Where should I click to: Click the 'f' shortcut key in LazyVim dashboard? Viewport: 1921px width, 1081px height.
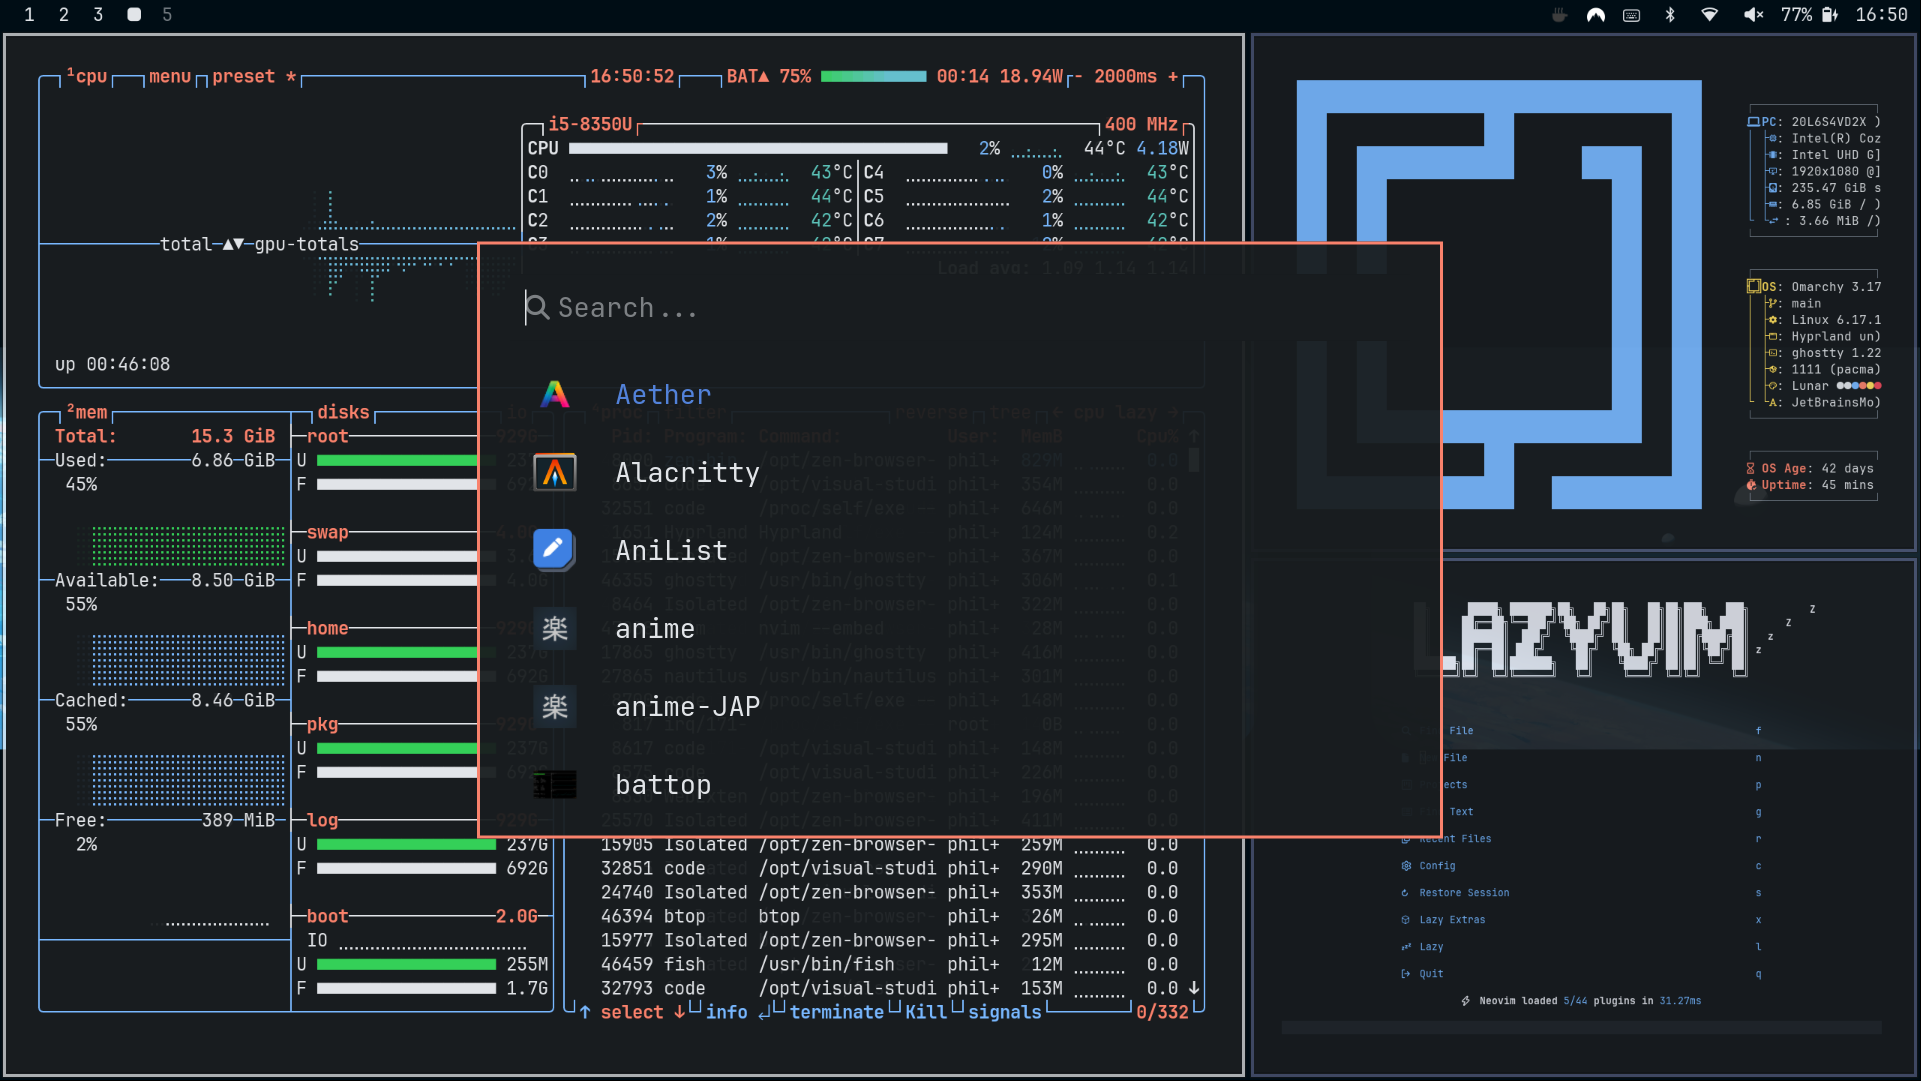coord(1758,731)
